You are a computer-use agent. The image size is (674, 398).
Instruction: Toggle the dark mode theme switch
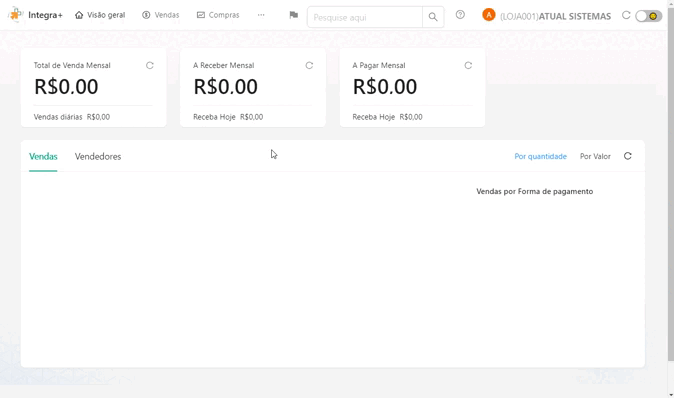[x=649, y=16]
